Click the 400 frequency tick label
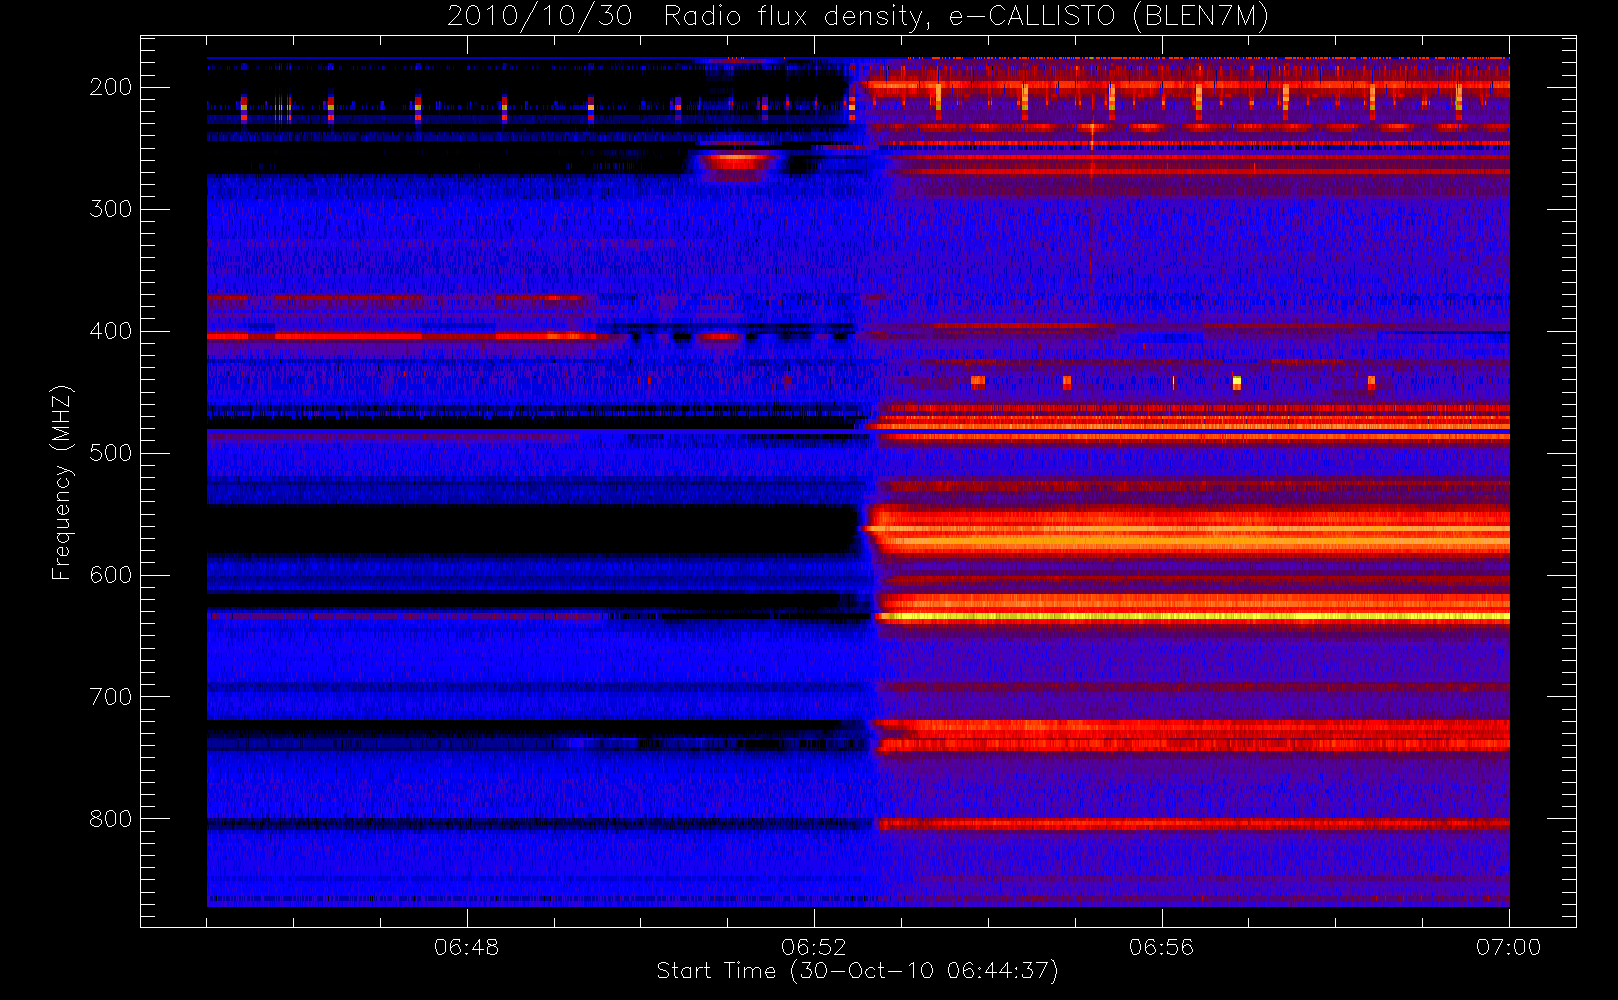This screenshot has height=1000, width=1618. coord(110,331)
